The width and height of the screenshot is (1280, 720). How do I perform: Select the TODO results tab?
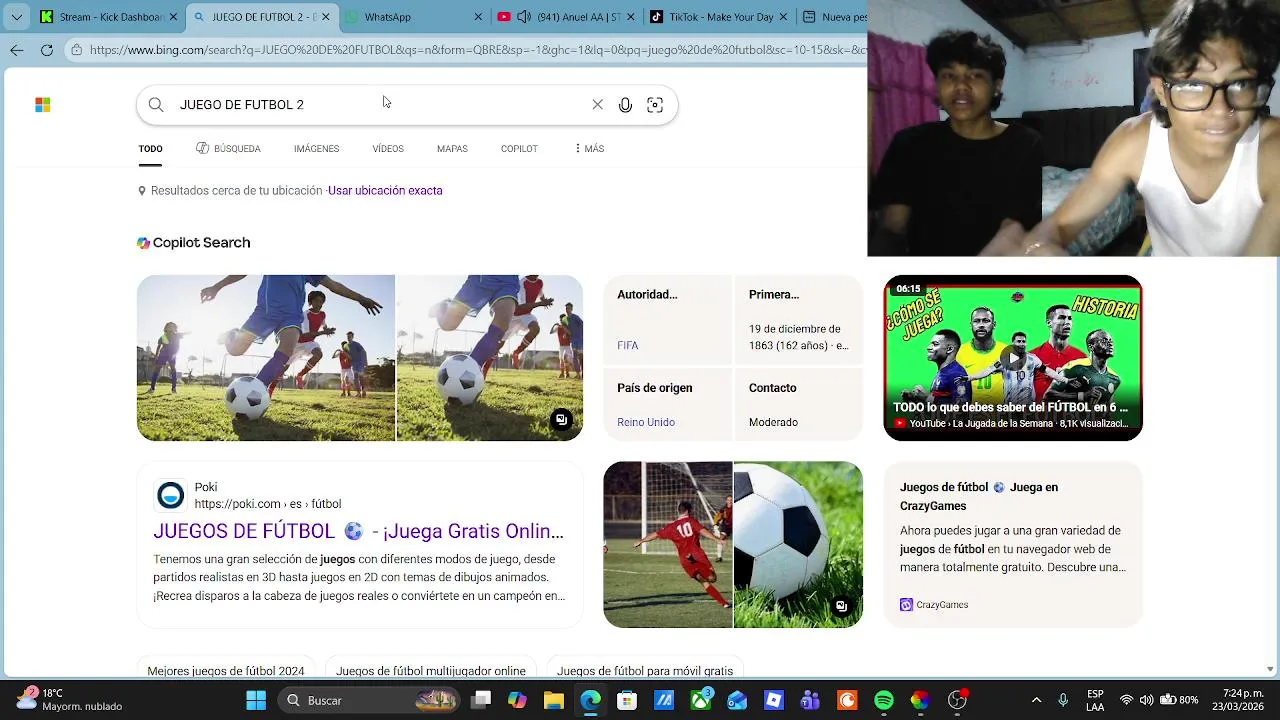pyautogui.click(x=150, y=149)
